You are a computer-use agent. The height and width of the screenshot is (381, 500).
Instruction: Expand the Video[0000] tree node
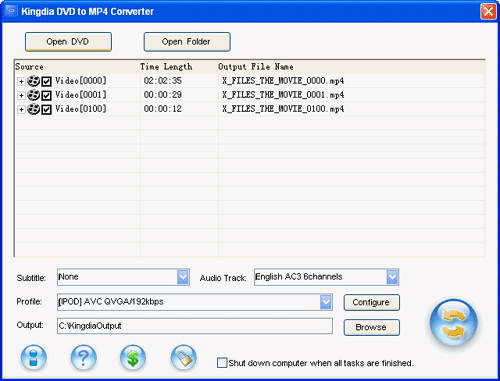point(21,81)
